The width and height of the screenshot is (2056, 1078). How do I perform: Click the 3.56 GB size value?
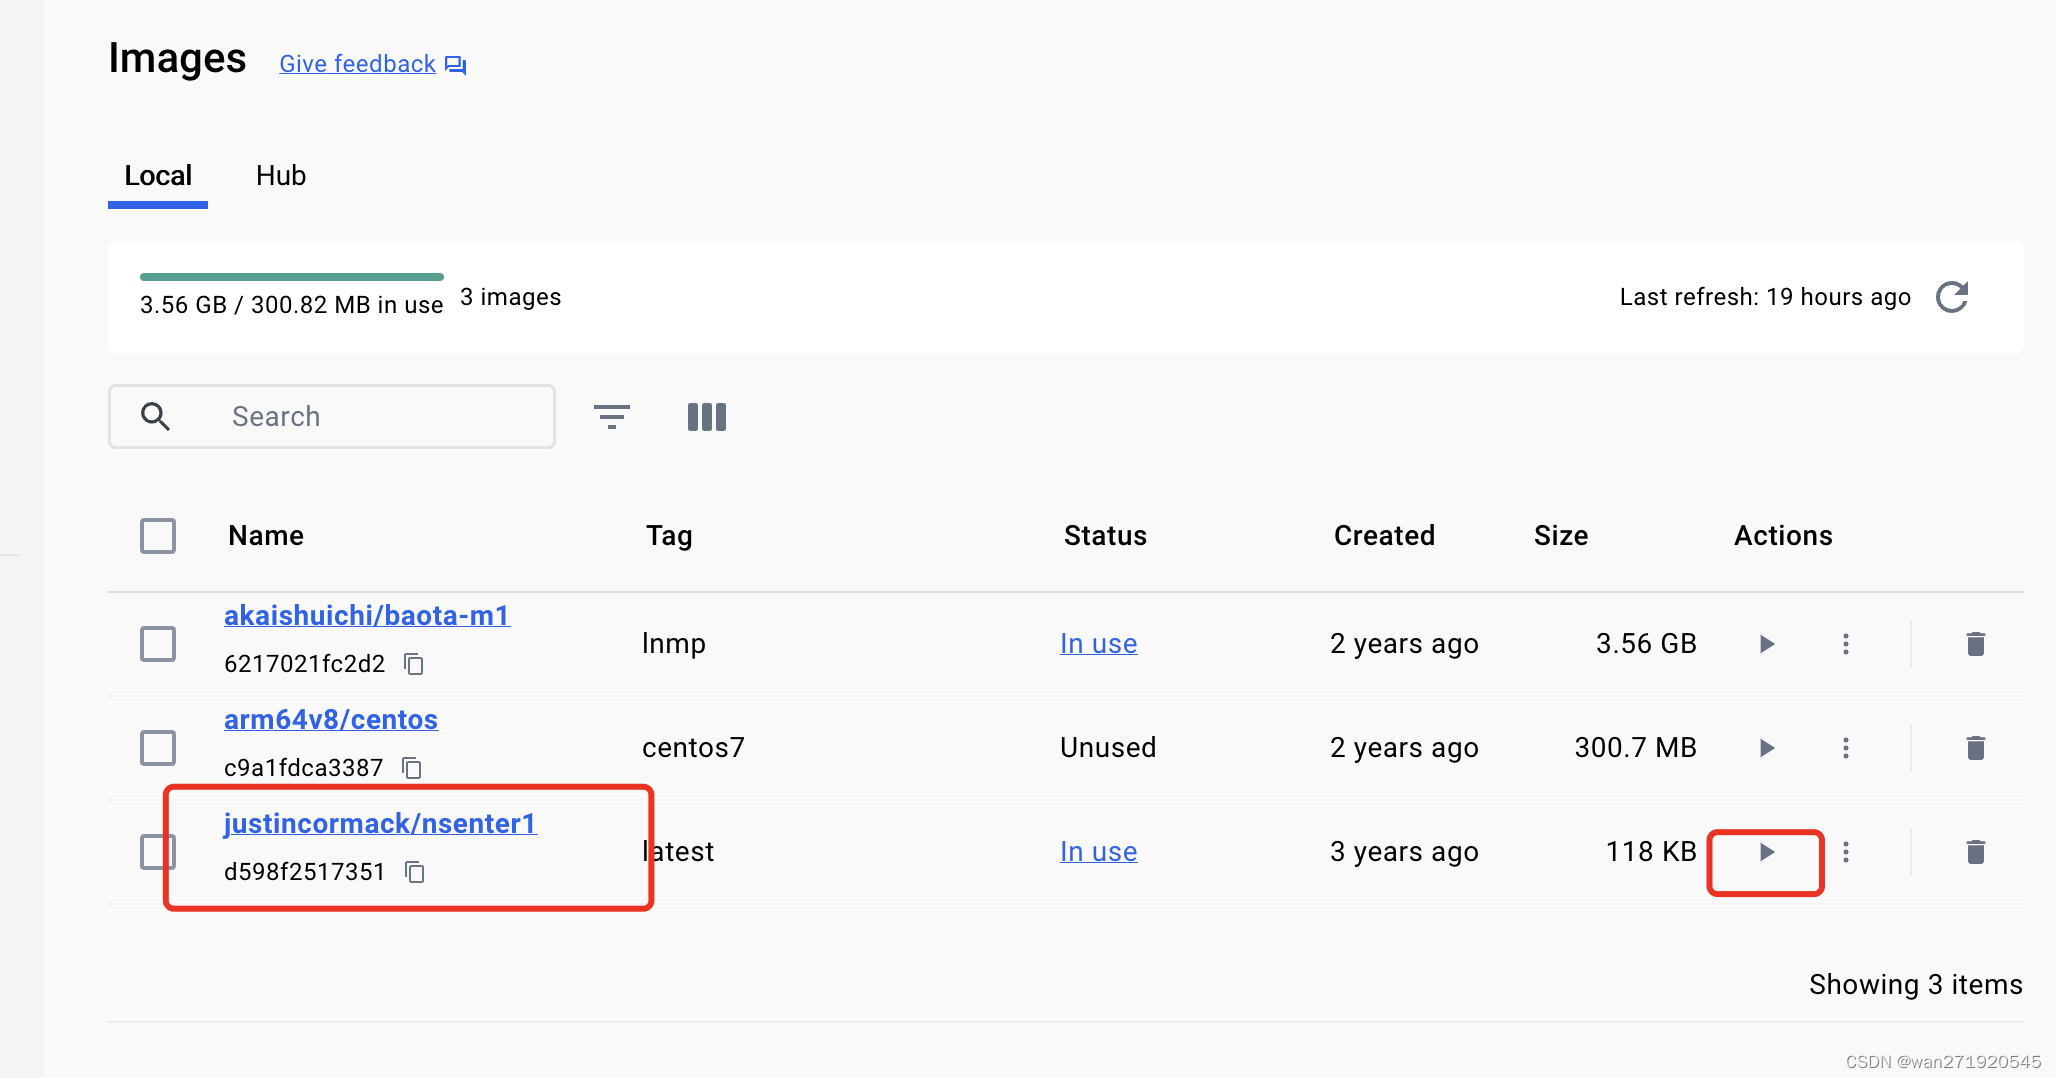click(1646, 644)
